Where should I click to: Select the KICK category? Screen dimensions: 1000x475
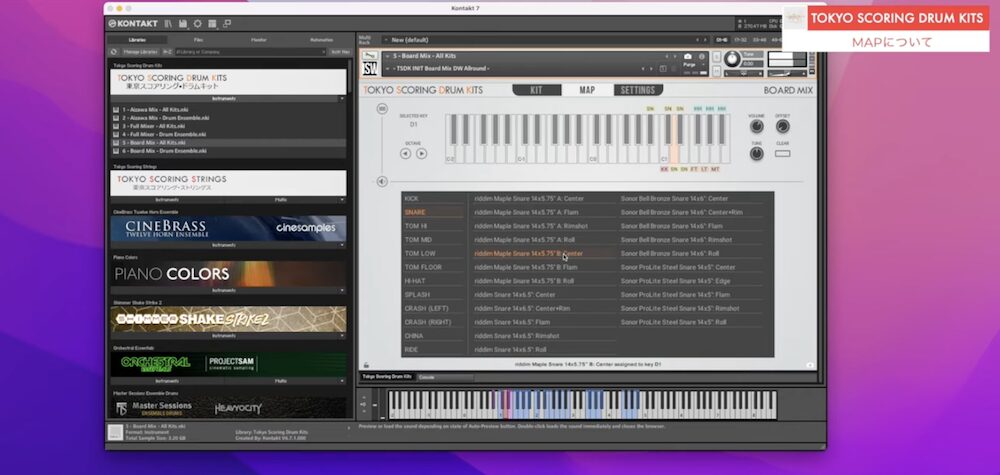point(434,199)
